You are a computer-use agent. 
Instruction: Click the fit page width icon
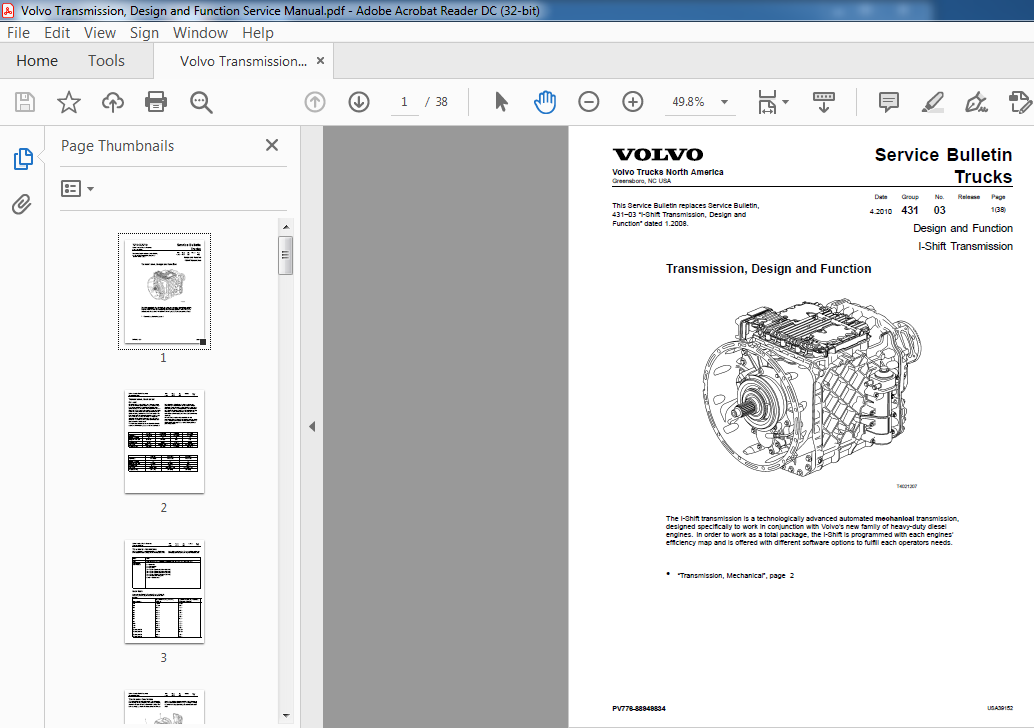[768, 102]
